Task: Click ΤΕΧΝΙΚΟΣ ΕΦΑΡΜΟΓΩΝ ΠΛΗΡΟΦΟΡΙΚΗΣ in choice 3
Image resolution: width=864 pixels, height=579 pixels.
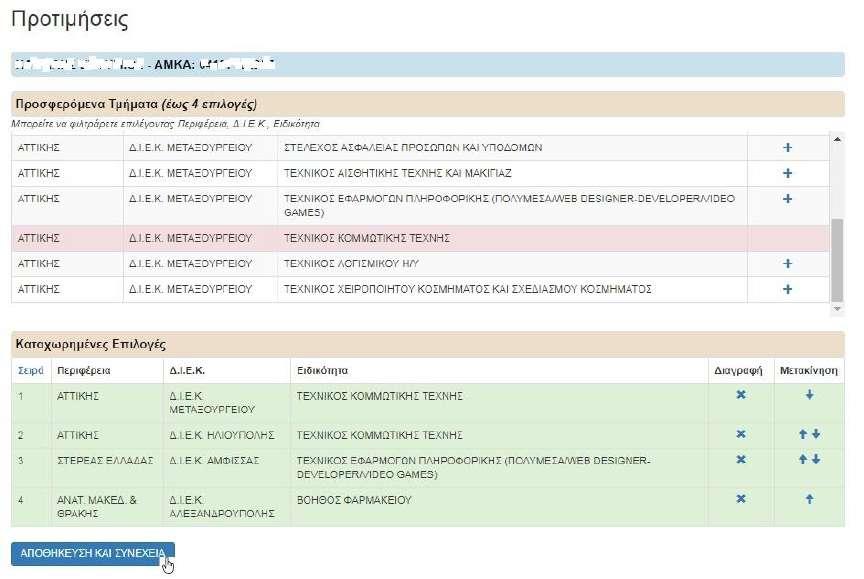Action: pyautogui.click(x=473, y=467)
